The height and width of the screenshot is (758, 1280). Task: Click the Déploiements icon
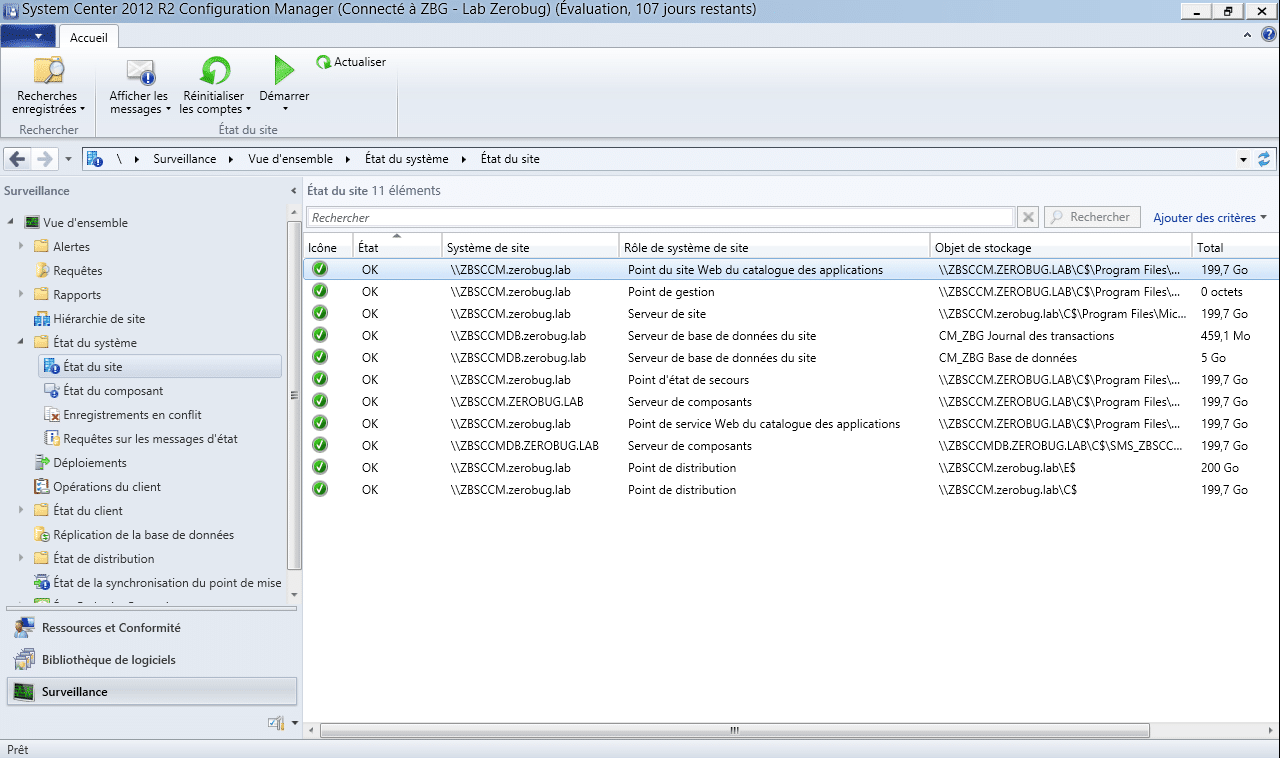(x=42, y=463)
